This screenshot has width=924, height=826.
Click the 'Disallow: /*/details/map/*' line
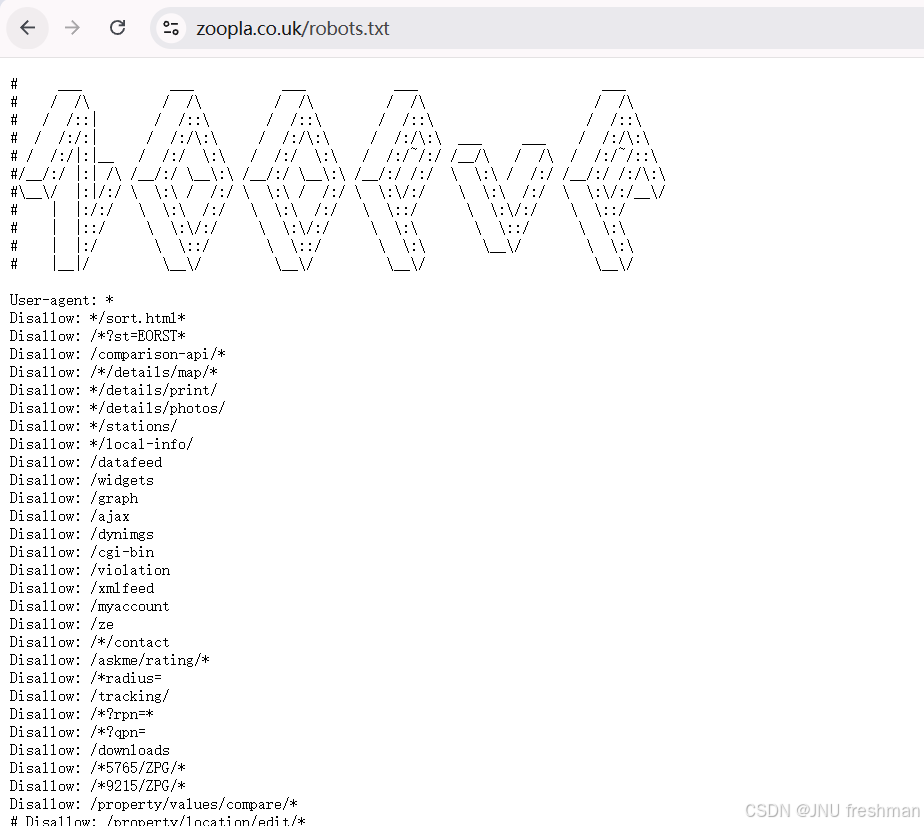(114, 372)
